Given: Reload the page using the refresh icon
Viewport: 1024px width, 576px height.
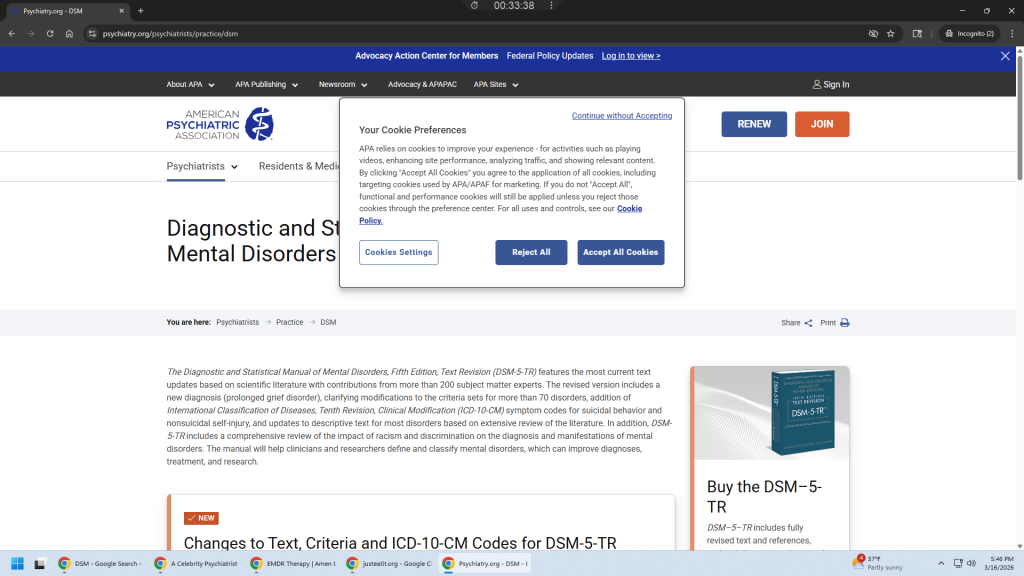Looking at the screenshot, I should (x=50, y=33).
